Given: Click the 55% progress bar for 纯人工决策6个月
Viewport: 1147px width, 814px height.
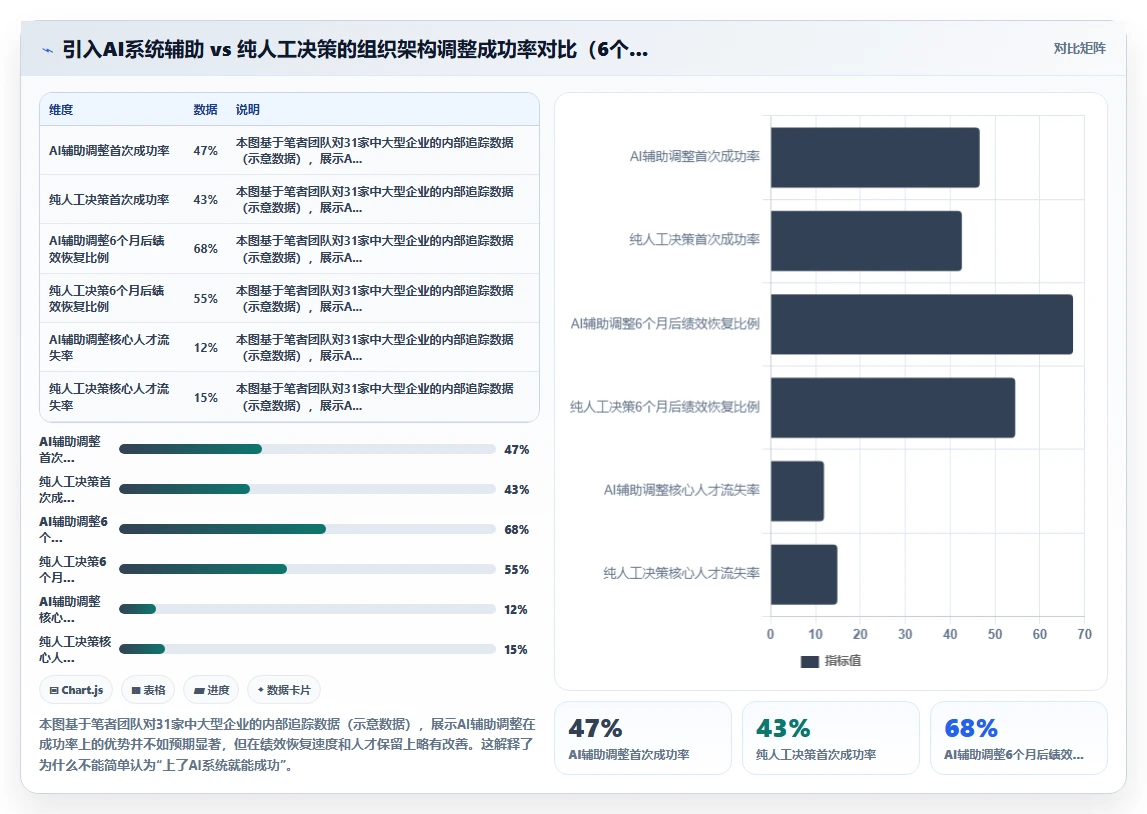Looking at the screenshot, I should click(x=307, y=569).
